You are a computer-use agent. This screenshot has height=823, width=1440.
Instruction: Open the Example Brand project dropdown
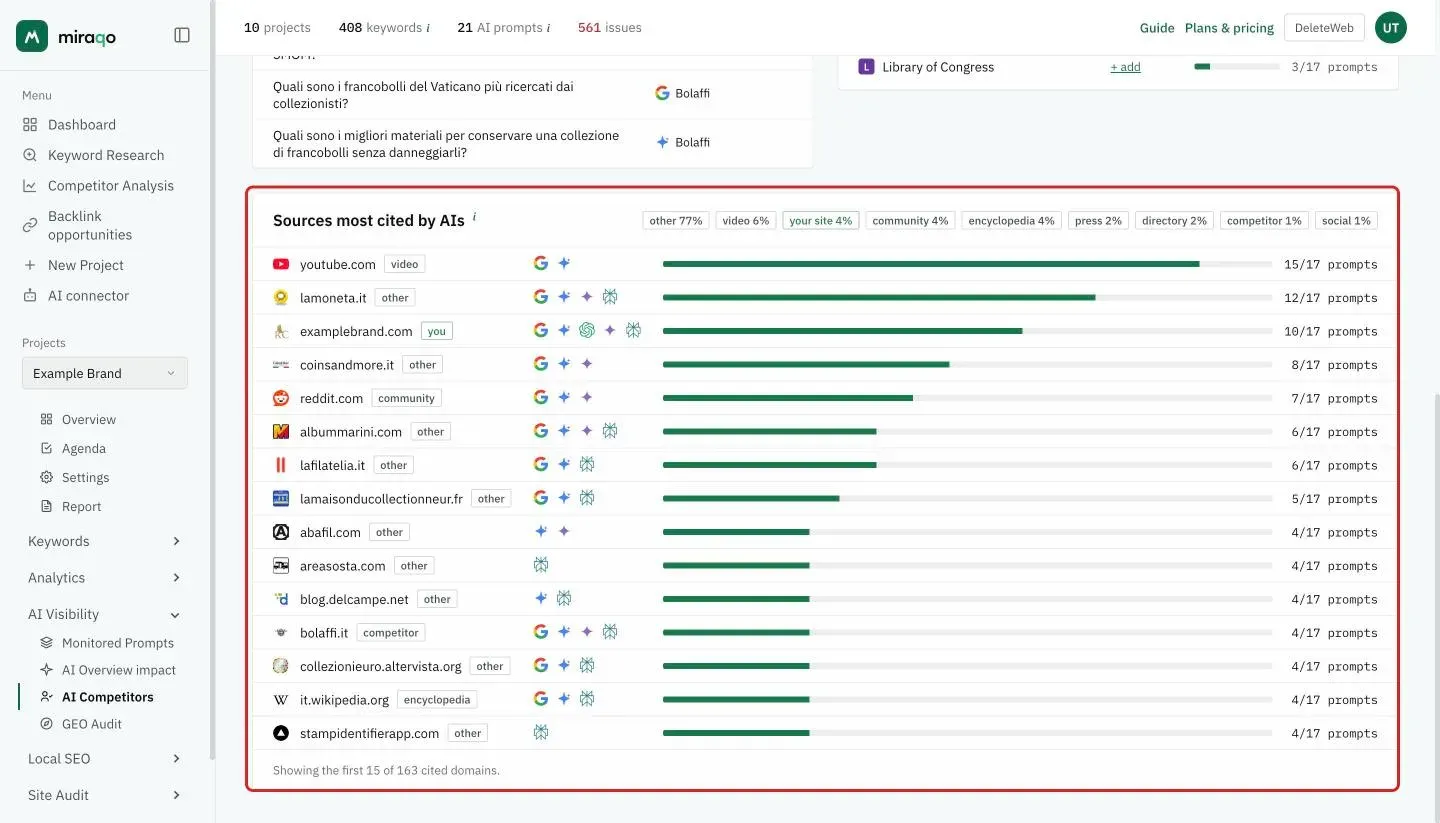tap(105, 373)
